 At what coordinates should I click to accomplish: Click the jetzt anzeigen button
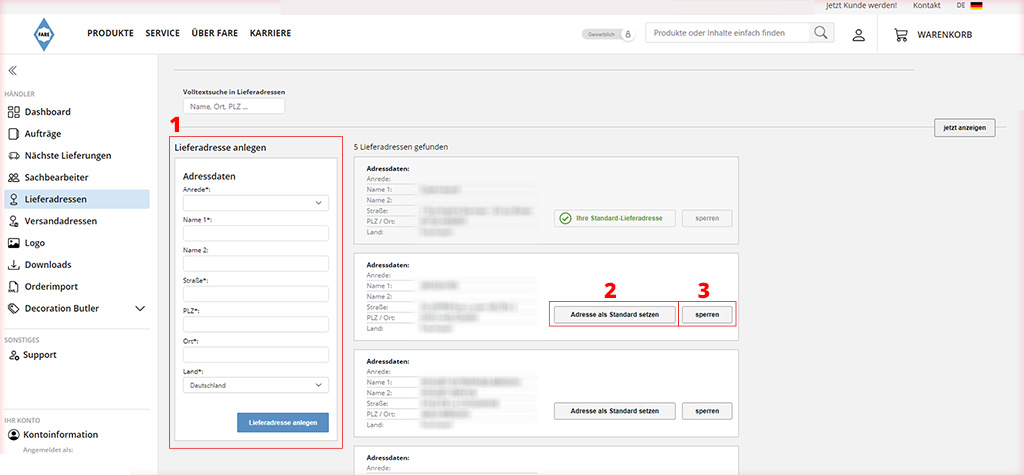coord(964,128)
